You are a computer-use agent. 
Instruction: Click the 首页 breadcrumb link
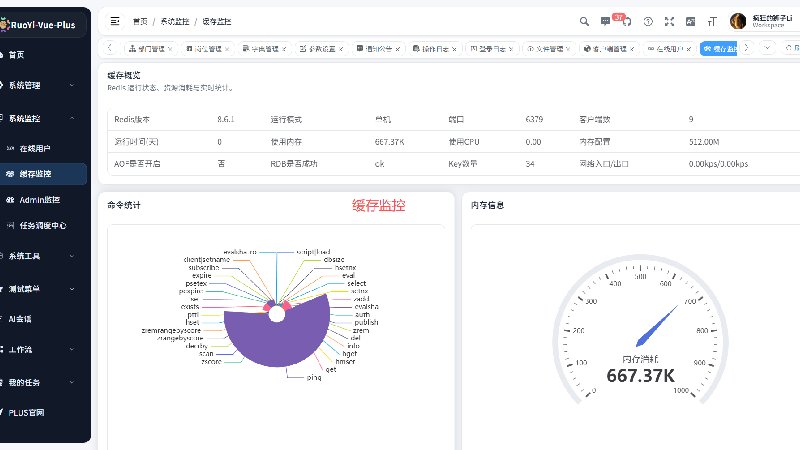point(140,21)
